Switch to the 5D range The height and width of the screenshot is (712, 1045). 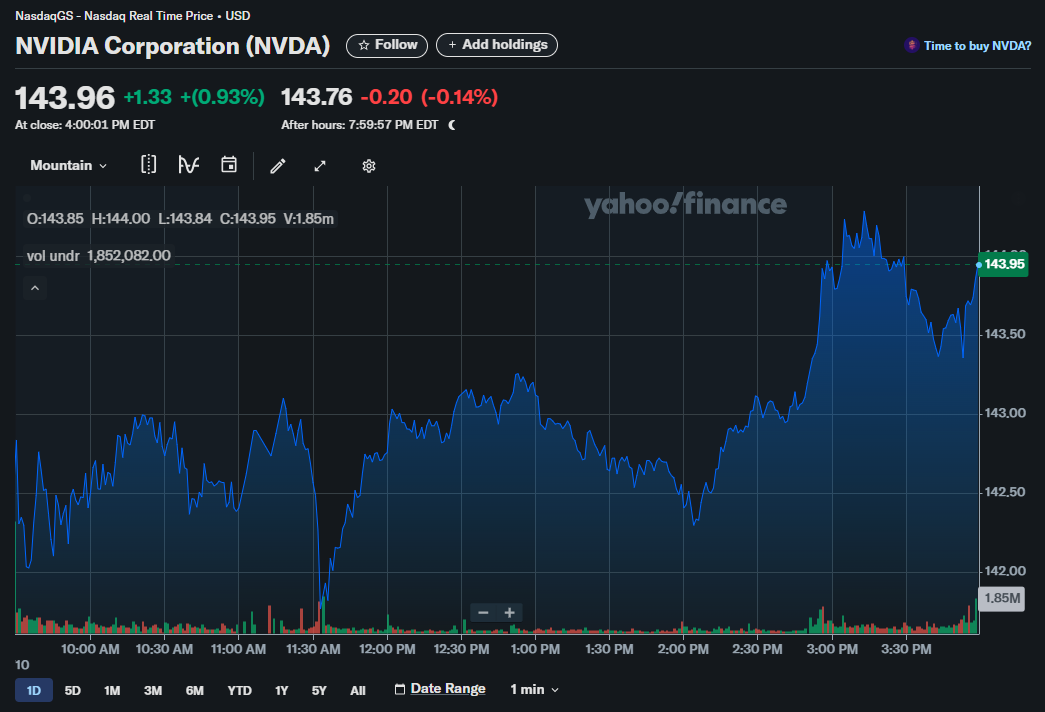pyautogui.click(x=73, y=690)
